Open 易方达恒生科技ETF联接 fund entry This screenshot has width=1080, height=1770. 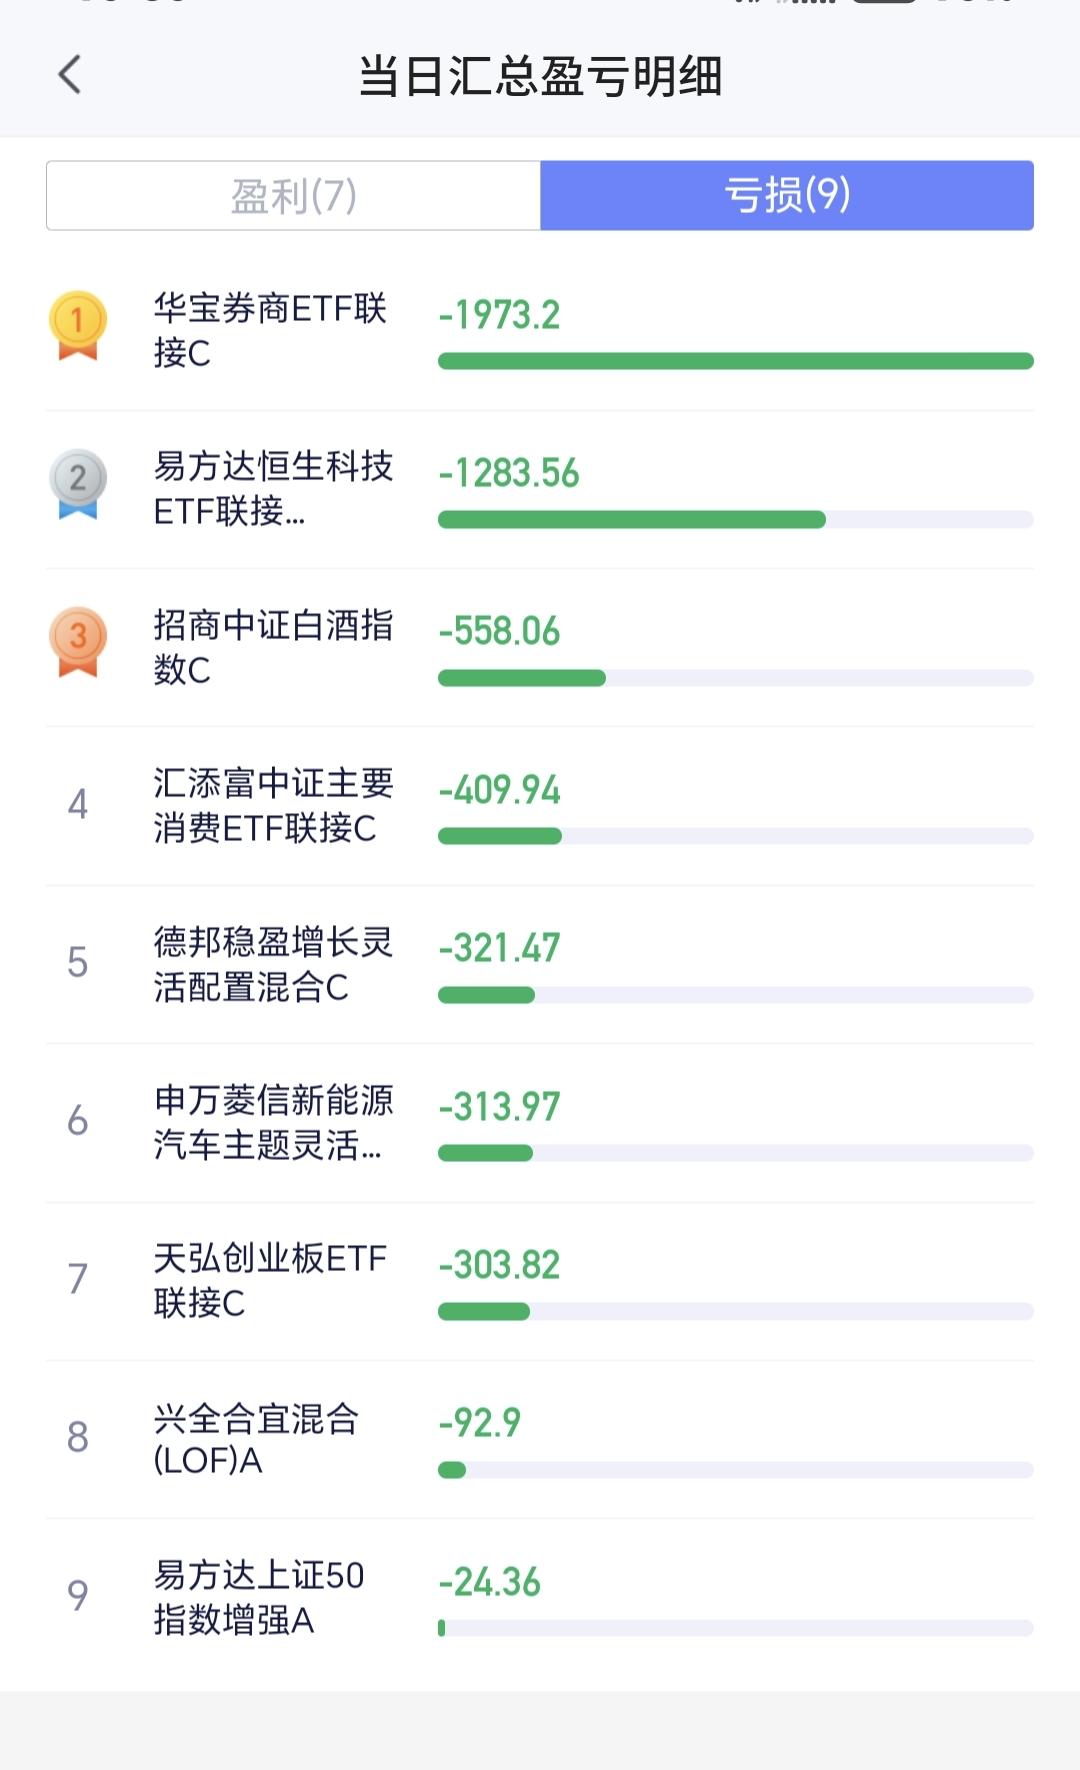[540, 489]
